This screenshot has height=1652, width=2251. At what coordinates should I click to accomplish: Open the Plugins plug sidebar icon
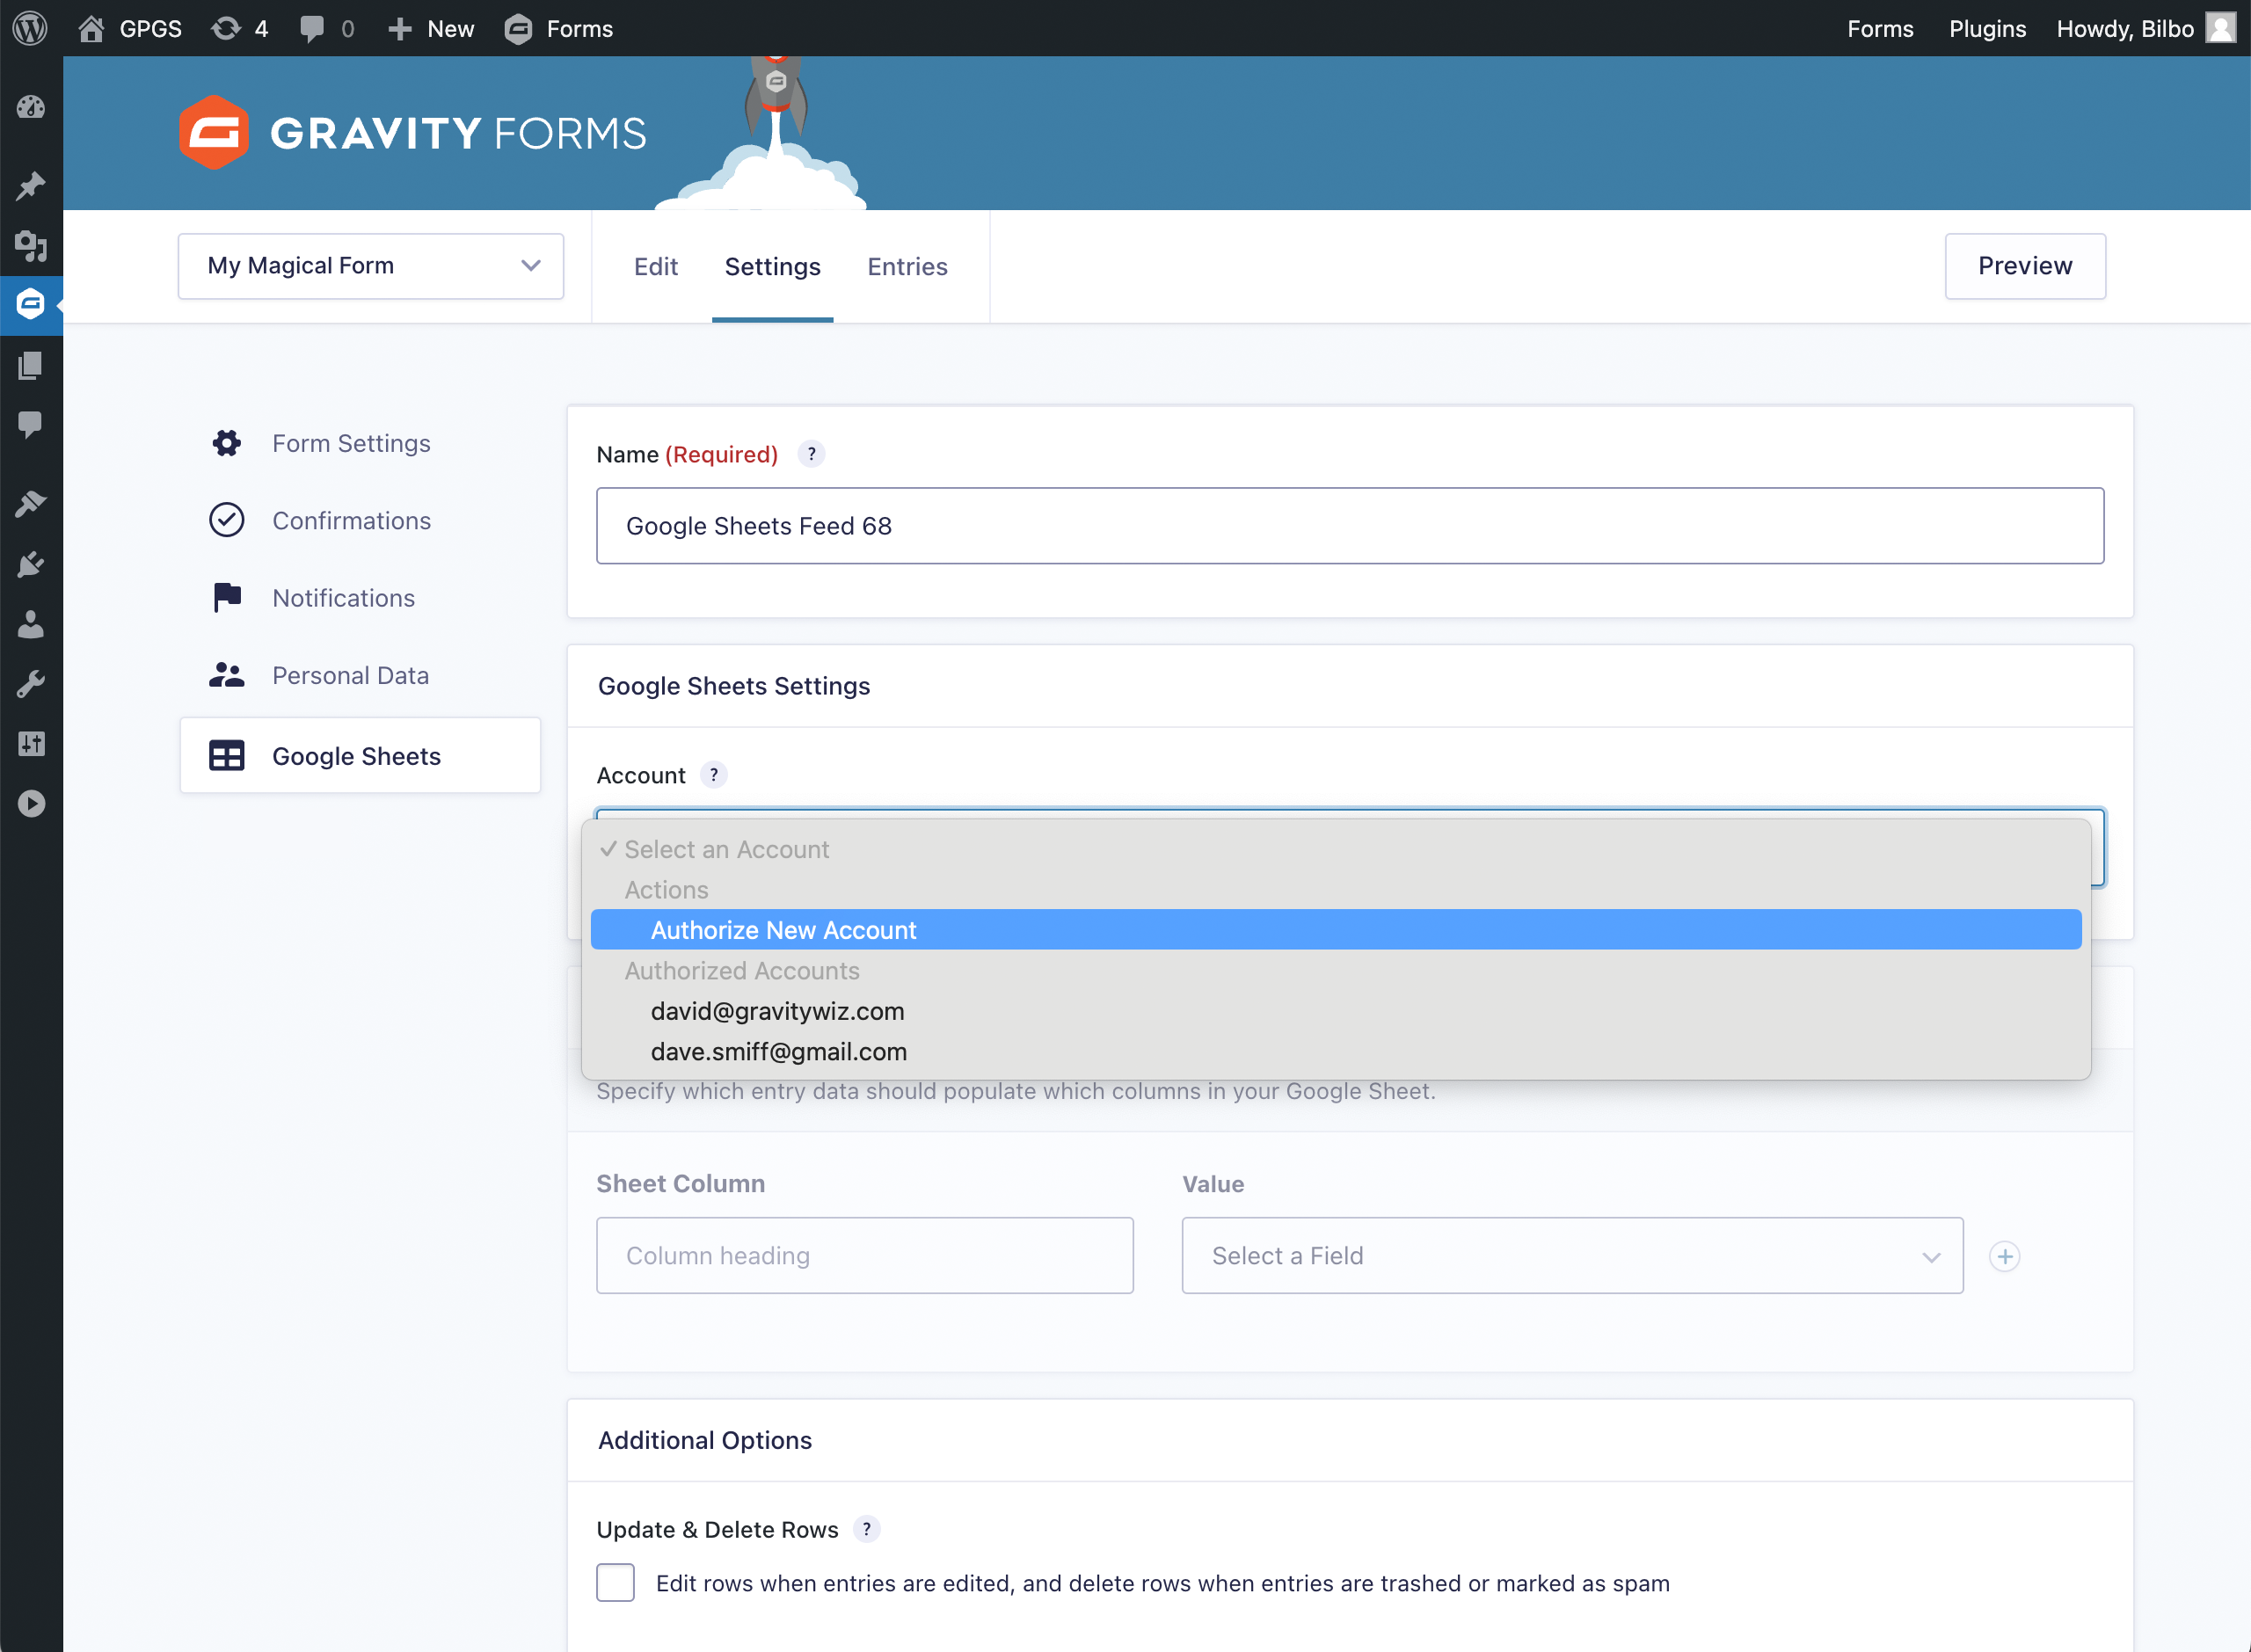(x=31, y=564)
